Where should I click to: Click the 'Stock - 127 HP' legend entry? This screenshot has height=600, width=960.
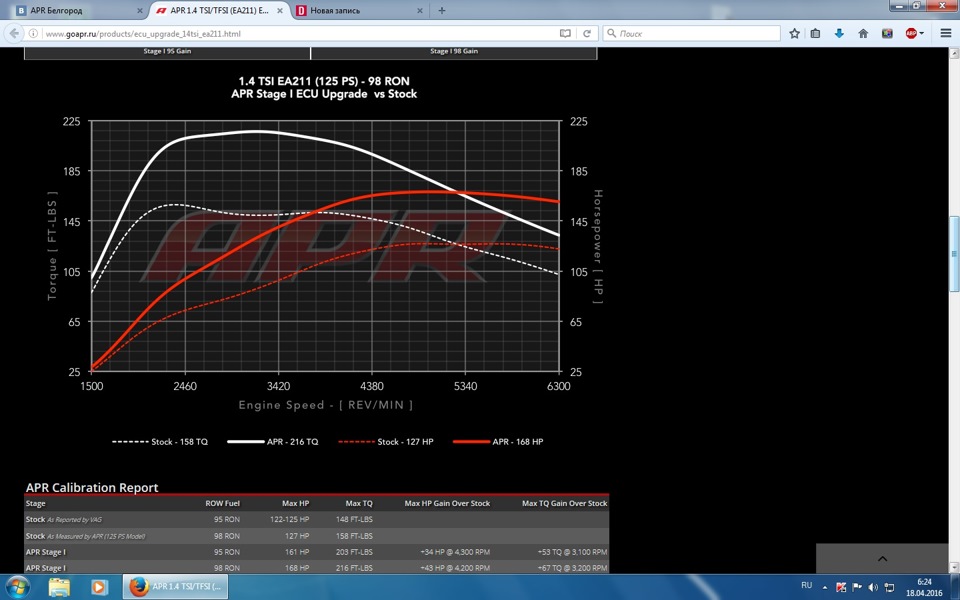pos(386,441)
